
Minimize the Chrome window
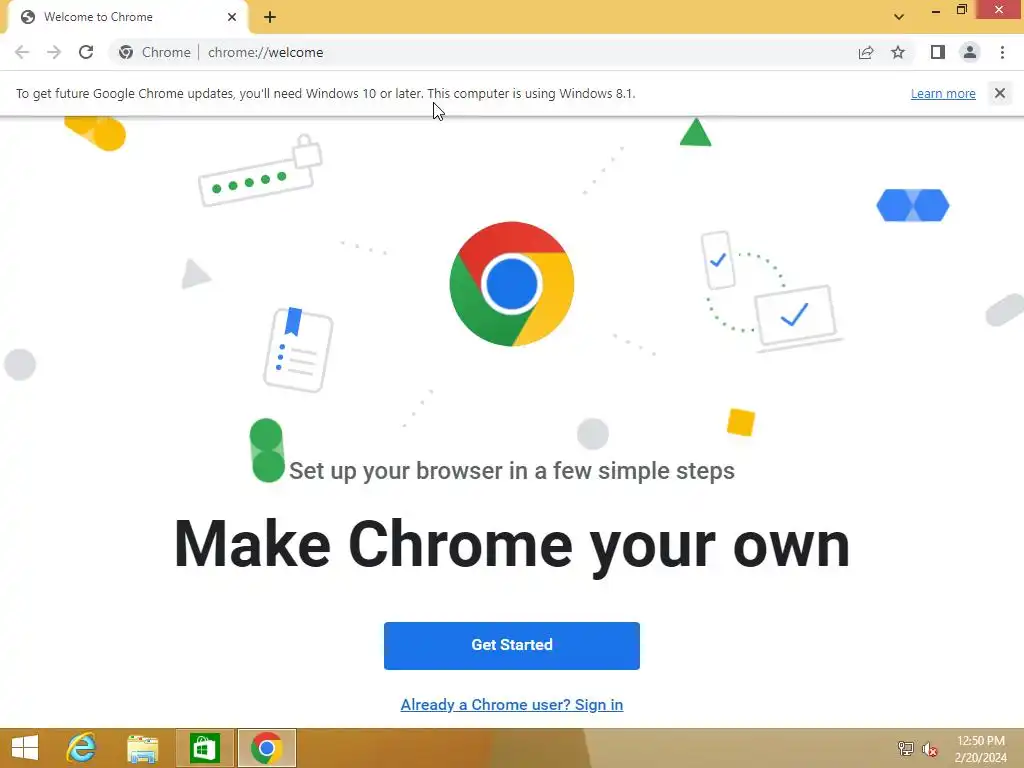pos(936,10)
